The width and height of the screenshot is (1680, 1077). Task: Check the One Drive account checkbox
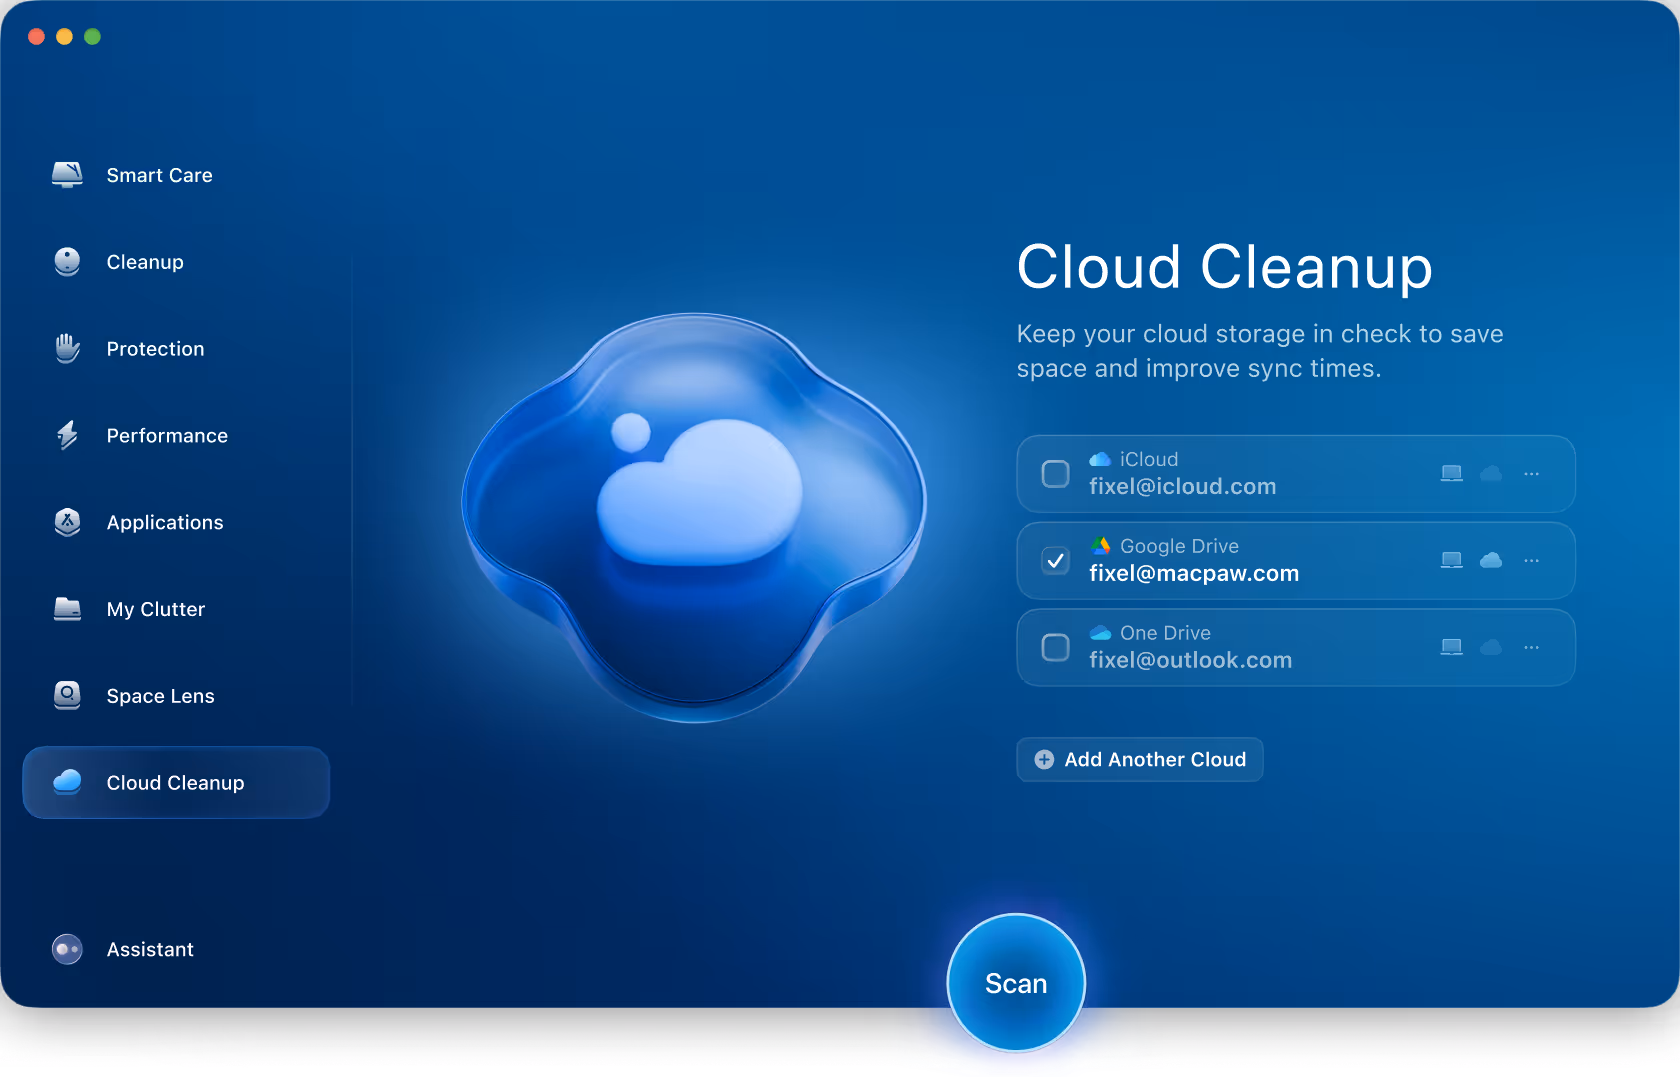pyautogui.click(x=1055, y=648)
